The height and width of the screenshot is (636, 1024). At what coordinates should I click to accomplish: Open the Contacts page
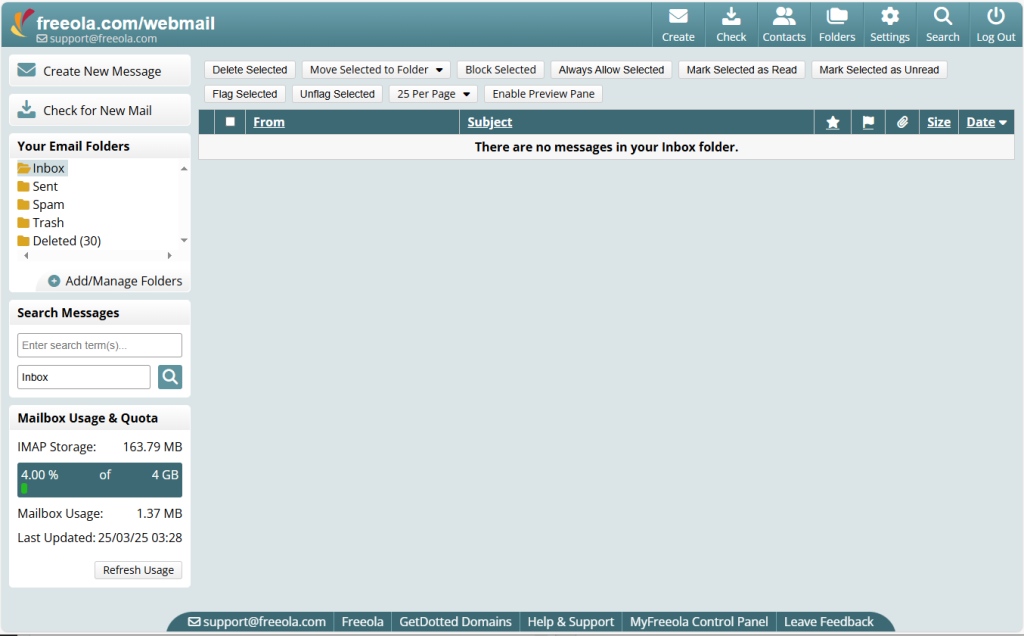(x=784, y=23)
